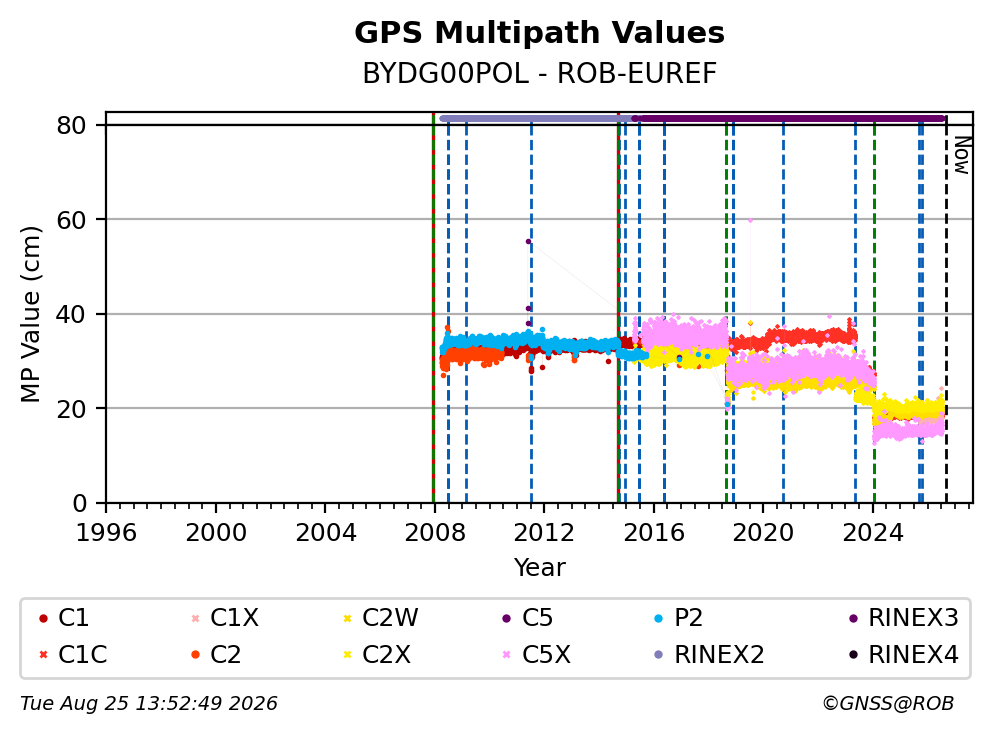Click the '1996' x-axis tick label
992x734 pixels.
106,533
